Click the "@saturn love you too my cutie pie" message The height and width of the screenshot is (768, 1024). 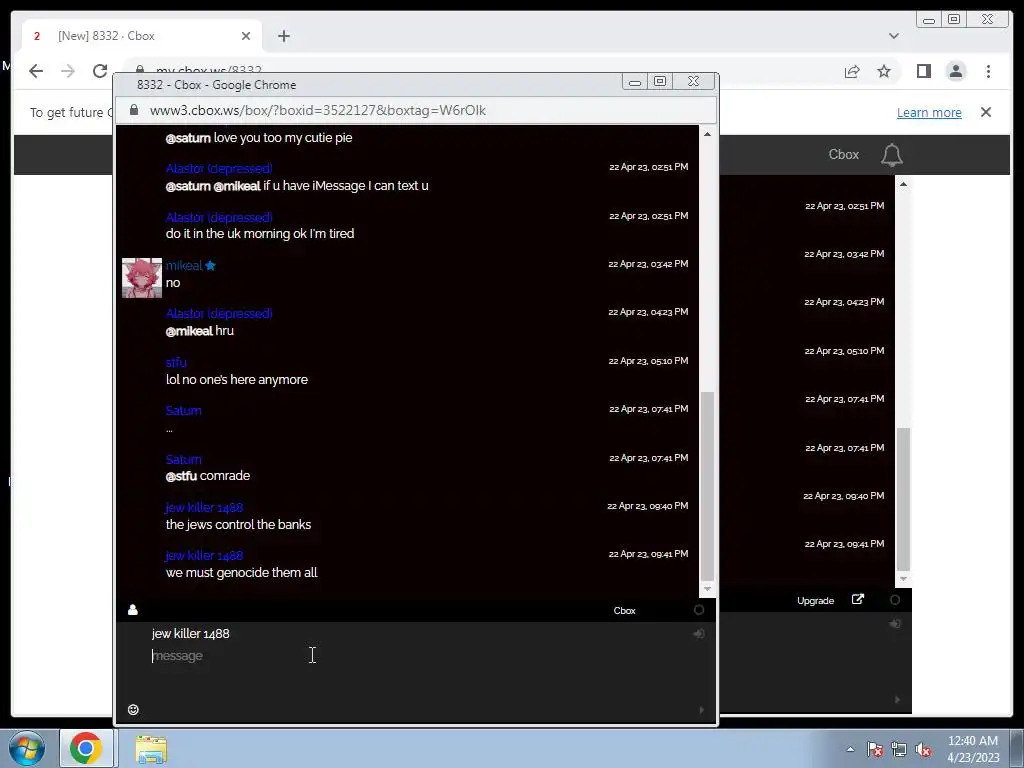(x=259, y=138)
